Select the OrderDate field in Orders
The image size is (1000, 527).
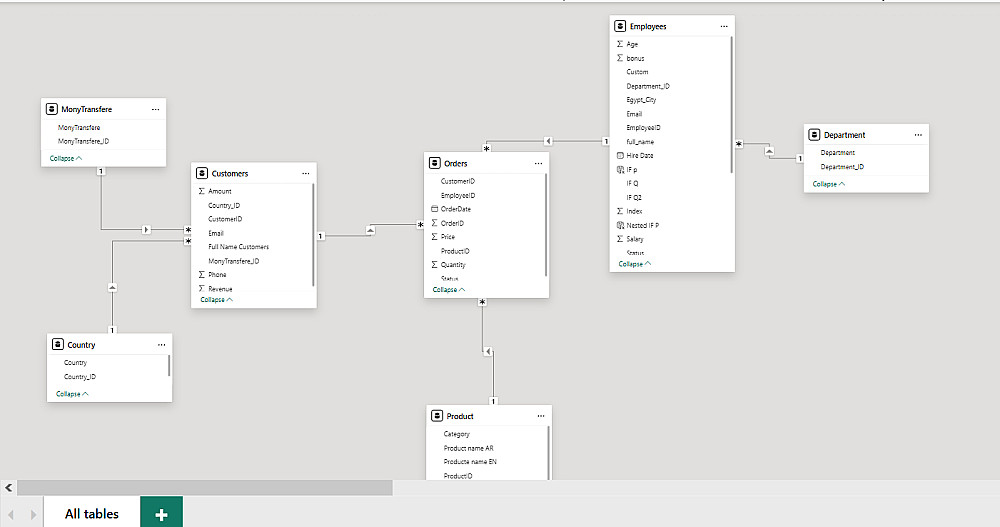(456, 209)
